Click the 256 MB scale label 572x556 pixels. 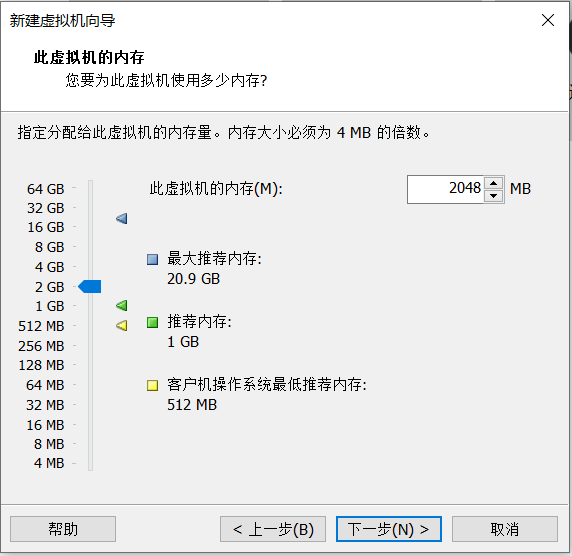click(x=41, y=346)
